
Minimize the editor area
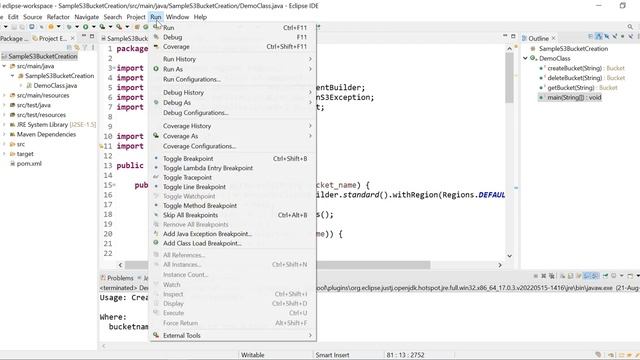click(505, 36)
